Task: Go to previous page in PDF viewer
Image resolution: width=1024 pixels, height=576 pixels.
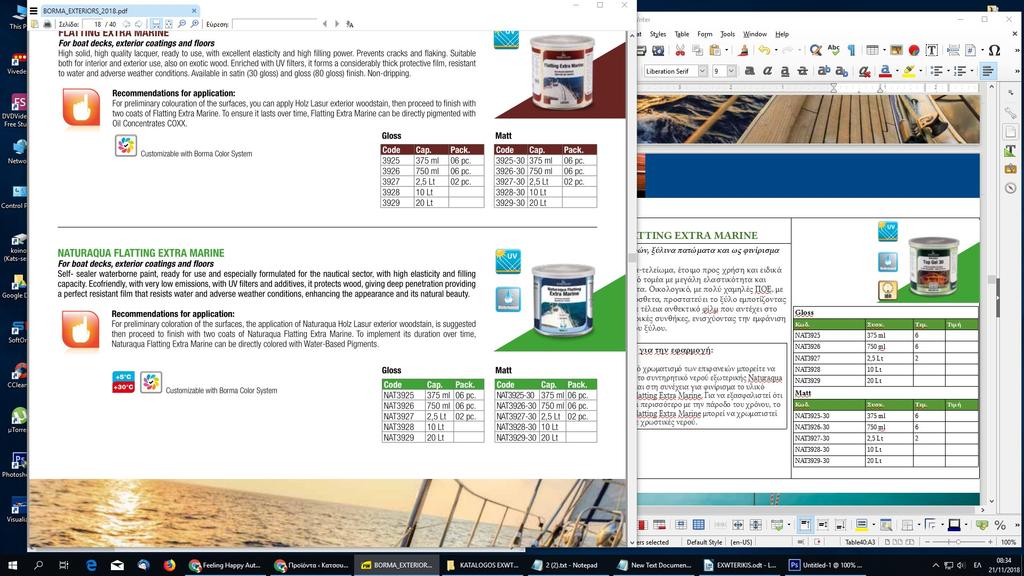Action: [126, 24]
